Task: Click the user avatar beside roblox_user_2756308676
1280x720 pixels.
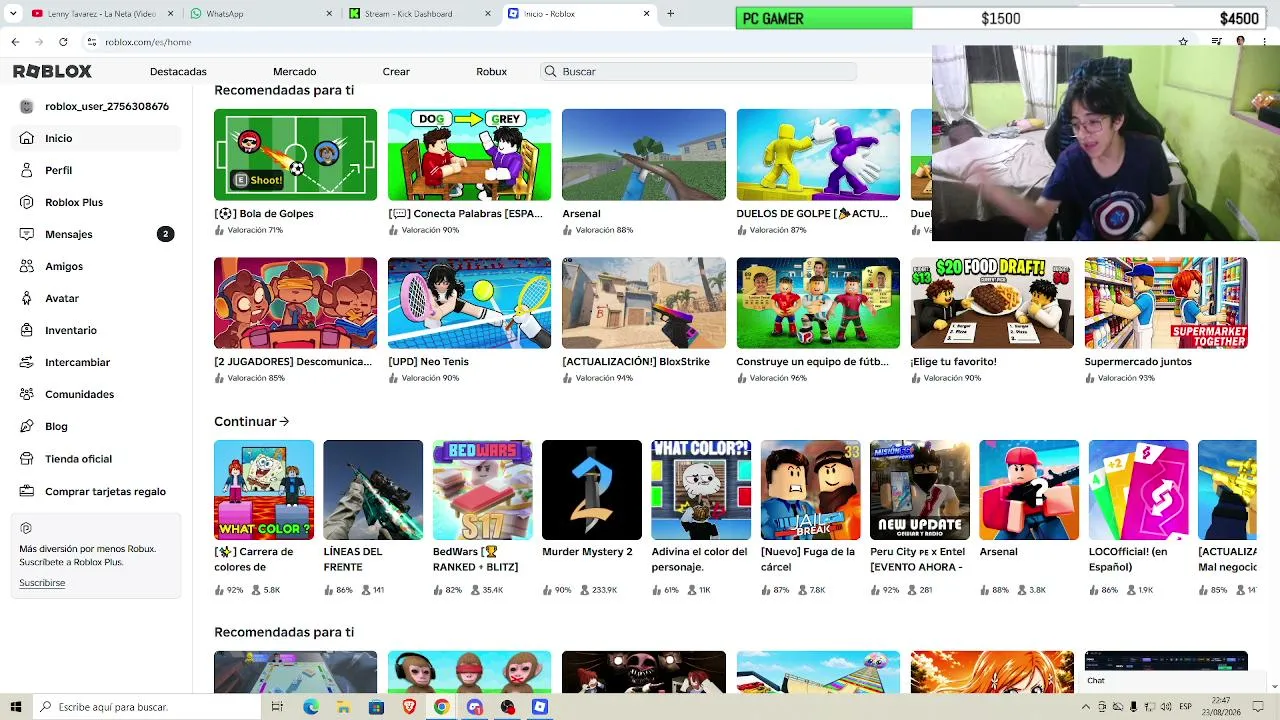Action: 26,106
